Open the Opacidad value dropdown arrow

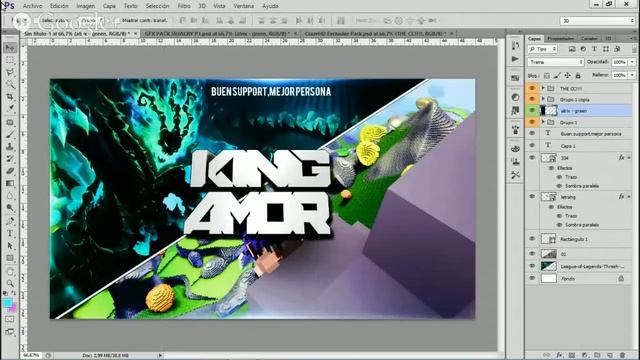tap(632, 62)
